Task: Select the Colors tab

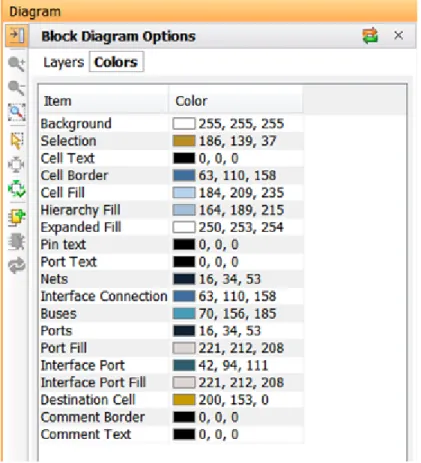Action: pos(116,62)
